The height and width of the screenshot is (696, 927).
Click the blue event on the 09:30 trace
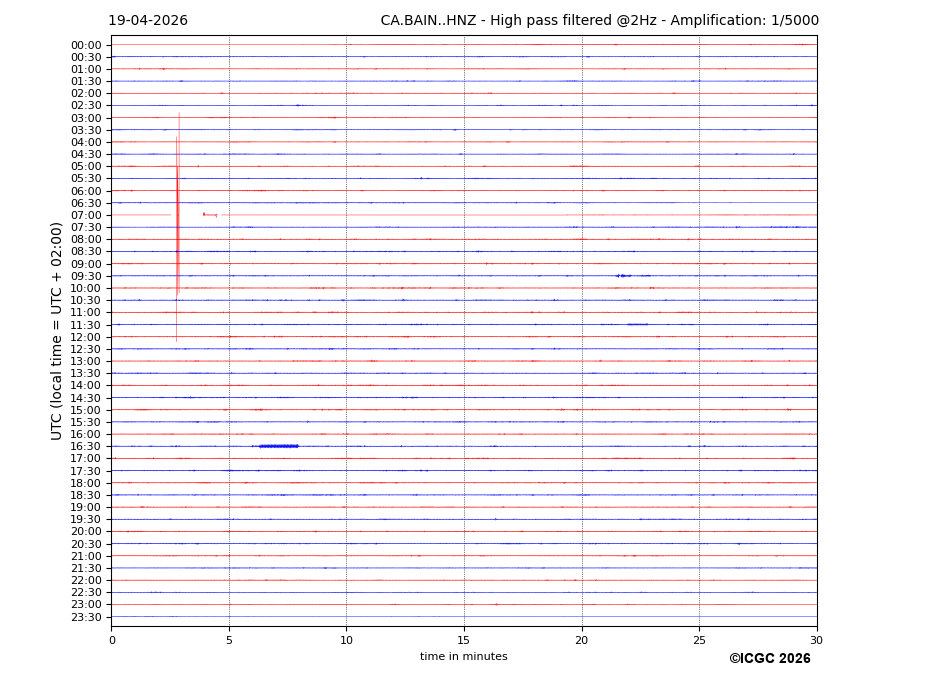[x=623, y=276]
